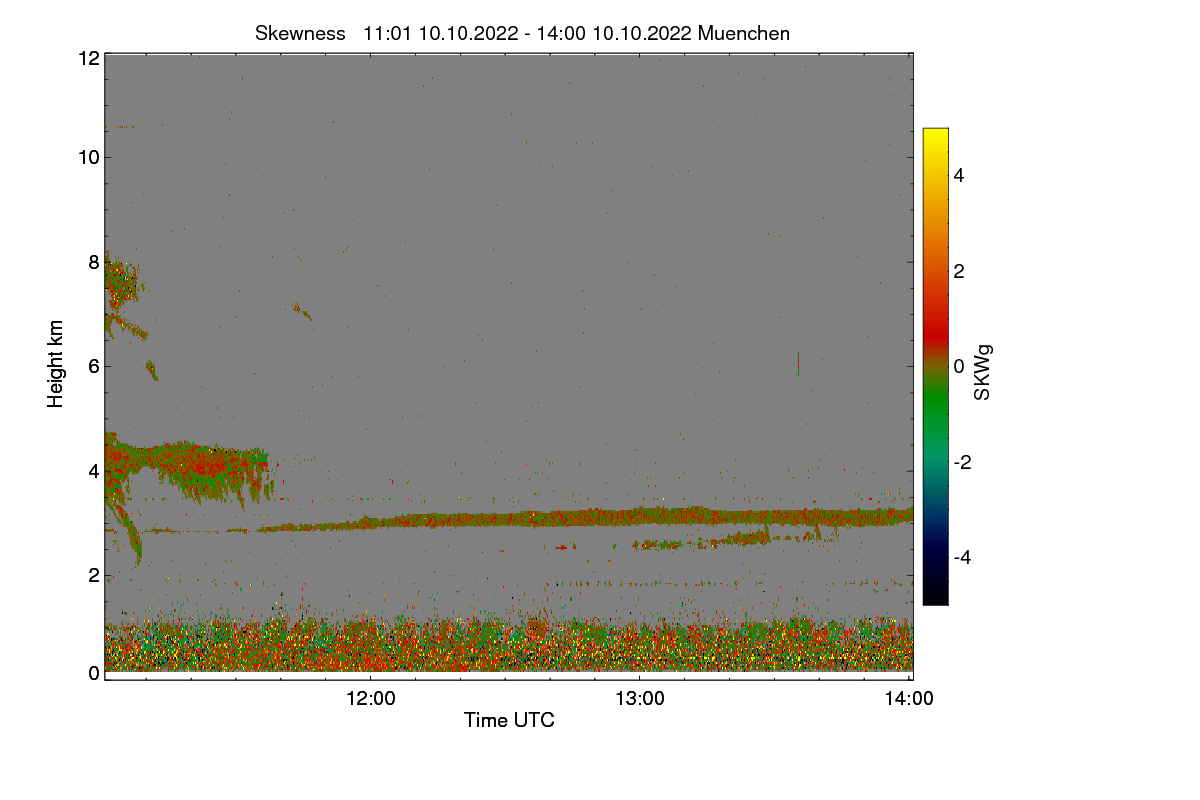Click the black bottom of the colorbar
The image size is (1200, 800).
(935, 595)
